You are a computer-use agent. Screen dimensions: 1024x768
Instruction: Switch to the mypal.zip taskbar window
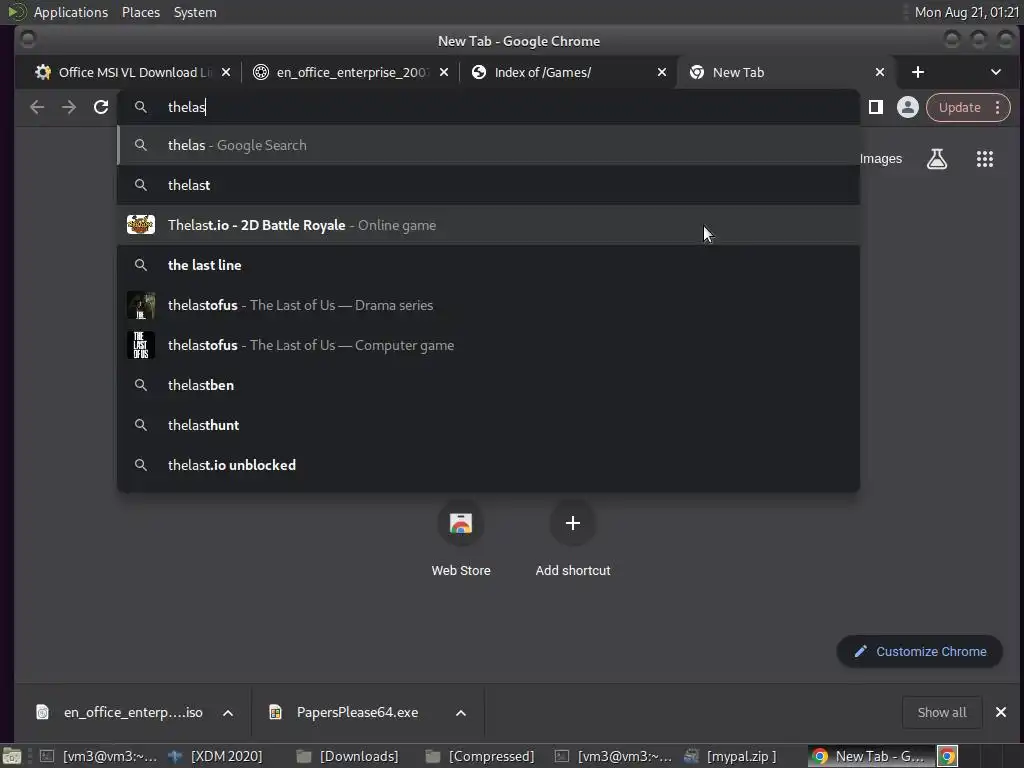tap(730, 756)
